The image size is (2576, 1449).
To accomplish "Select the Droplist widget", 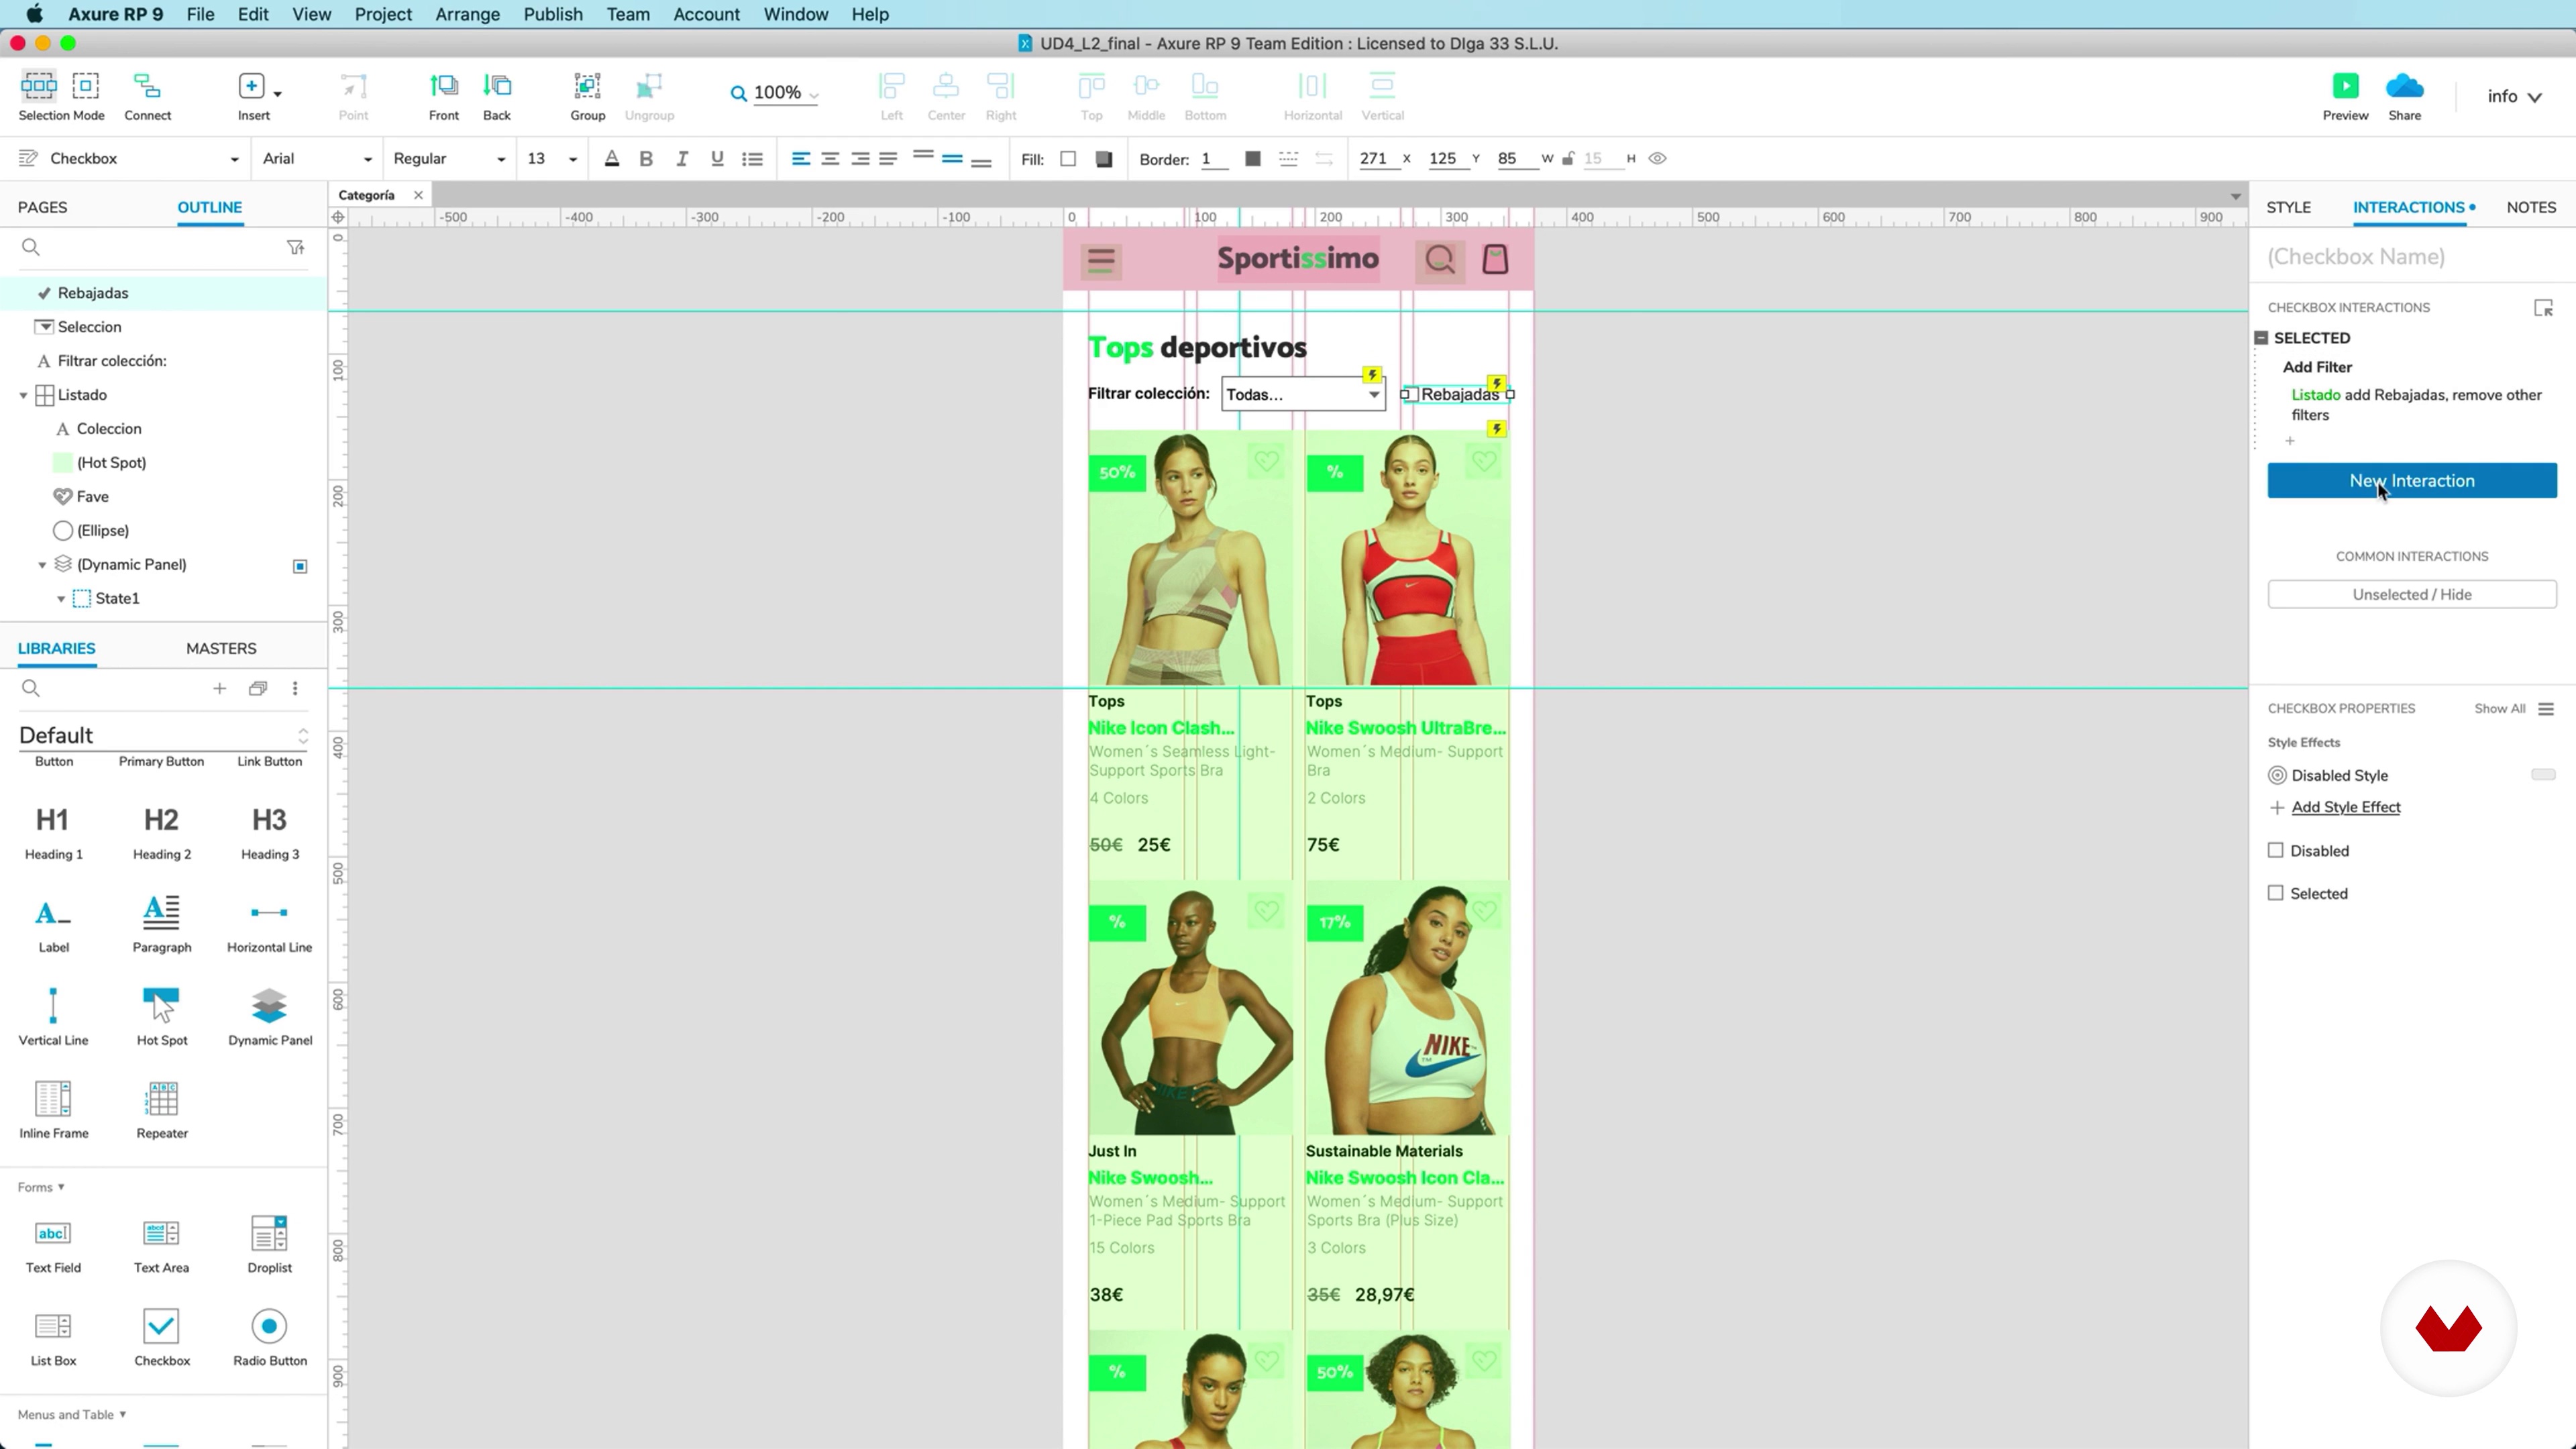I will point(270,1244).
